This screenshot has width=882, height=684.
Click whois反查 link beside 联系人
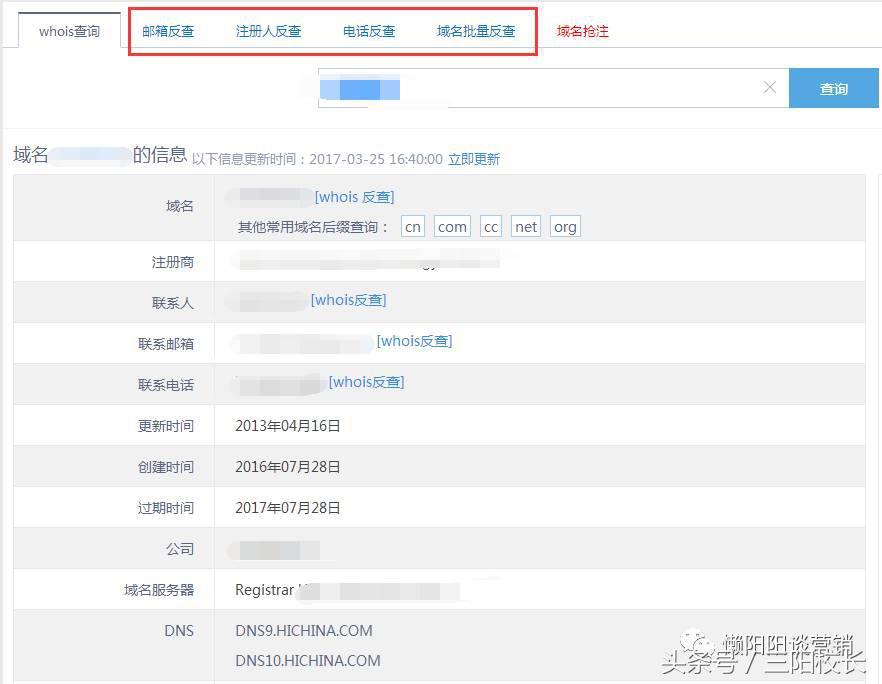point(348,300)
